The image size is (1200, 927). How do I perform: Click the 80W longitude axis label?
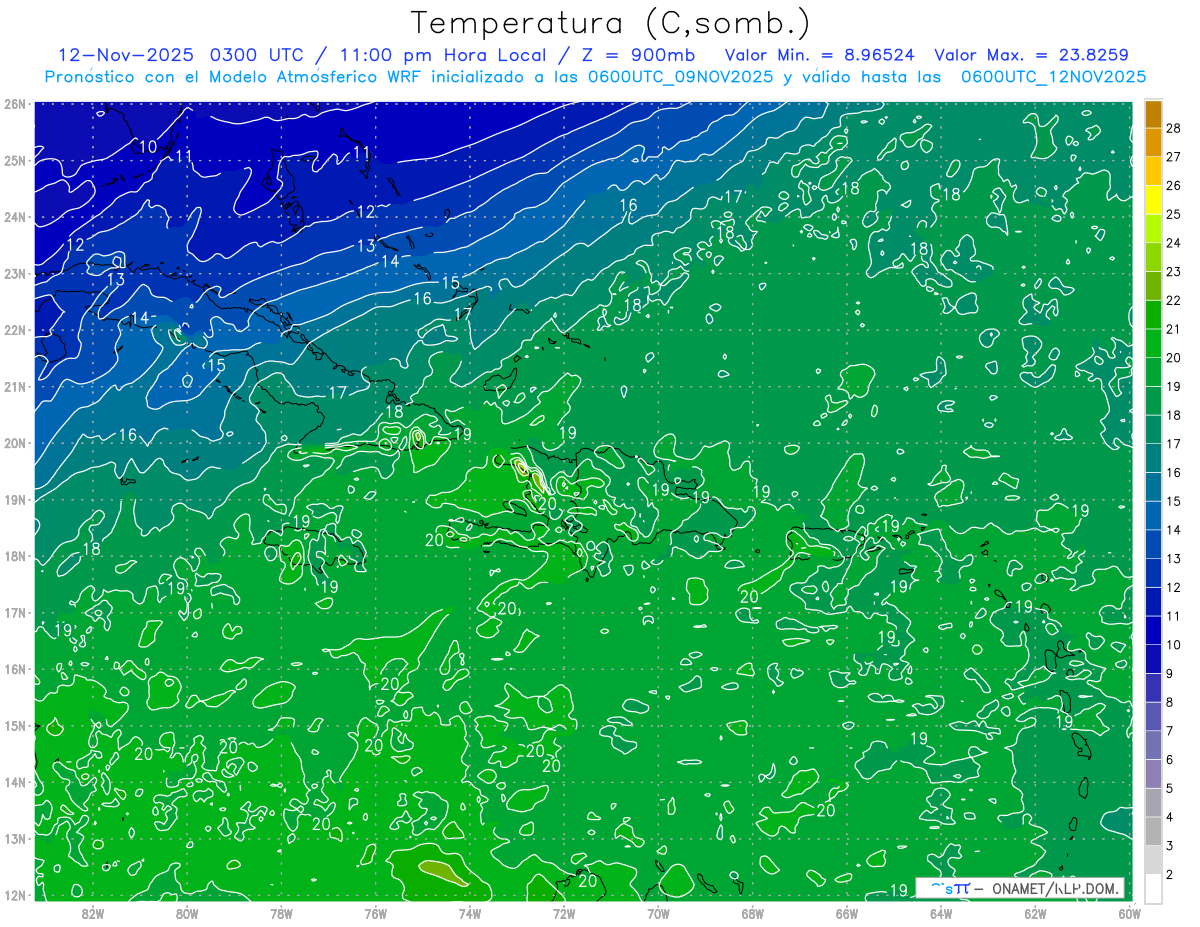[187, 912]
